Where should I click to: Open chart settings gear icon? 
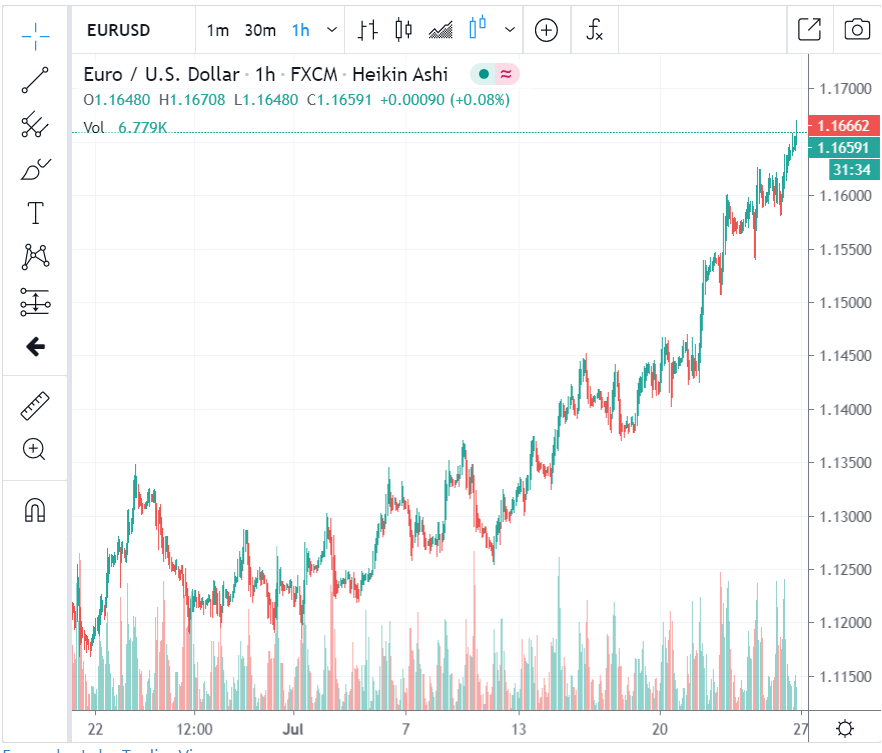845,729
